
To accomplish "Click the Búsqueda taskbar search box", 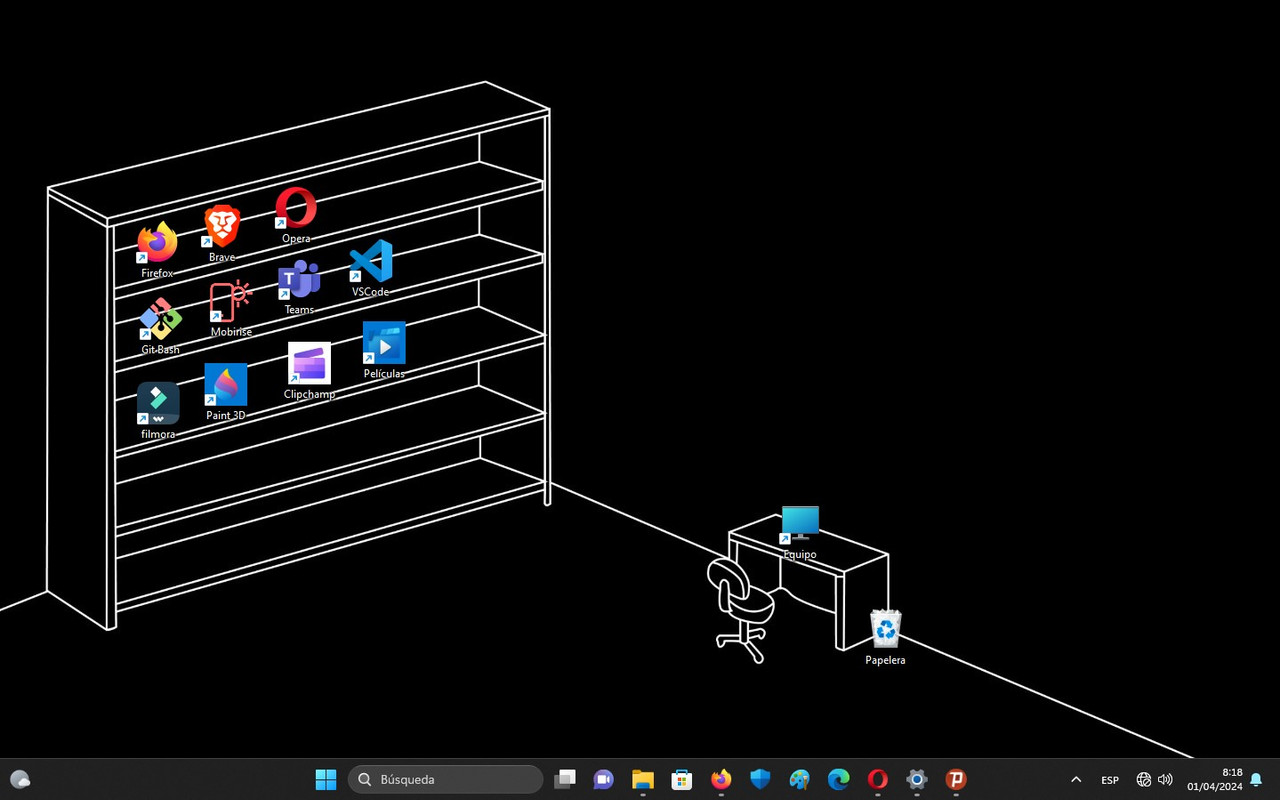I will click(x=446, y=779).
